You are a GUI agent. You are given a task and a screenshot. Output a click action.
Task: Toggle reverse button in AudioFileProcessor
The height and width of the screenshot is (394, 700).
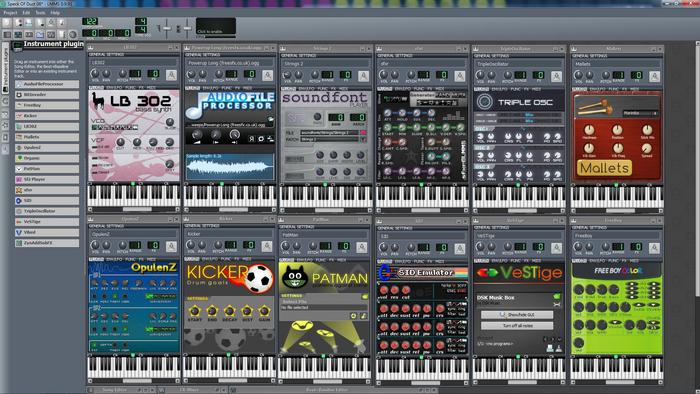251,139
